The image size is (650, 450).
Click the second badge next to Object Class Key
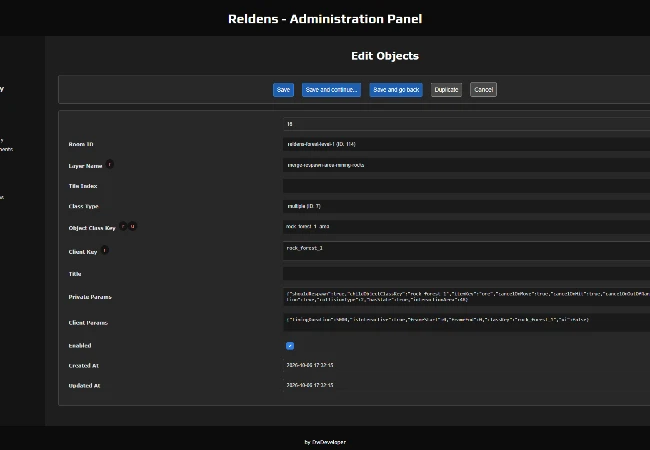pyautogui.click(x=132, y=226)
